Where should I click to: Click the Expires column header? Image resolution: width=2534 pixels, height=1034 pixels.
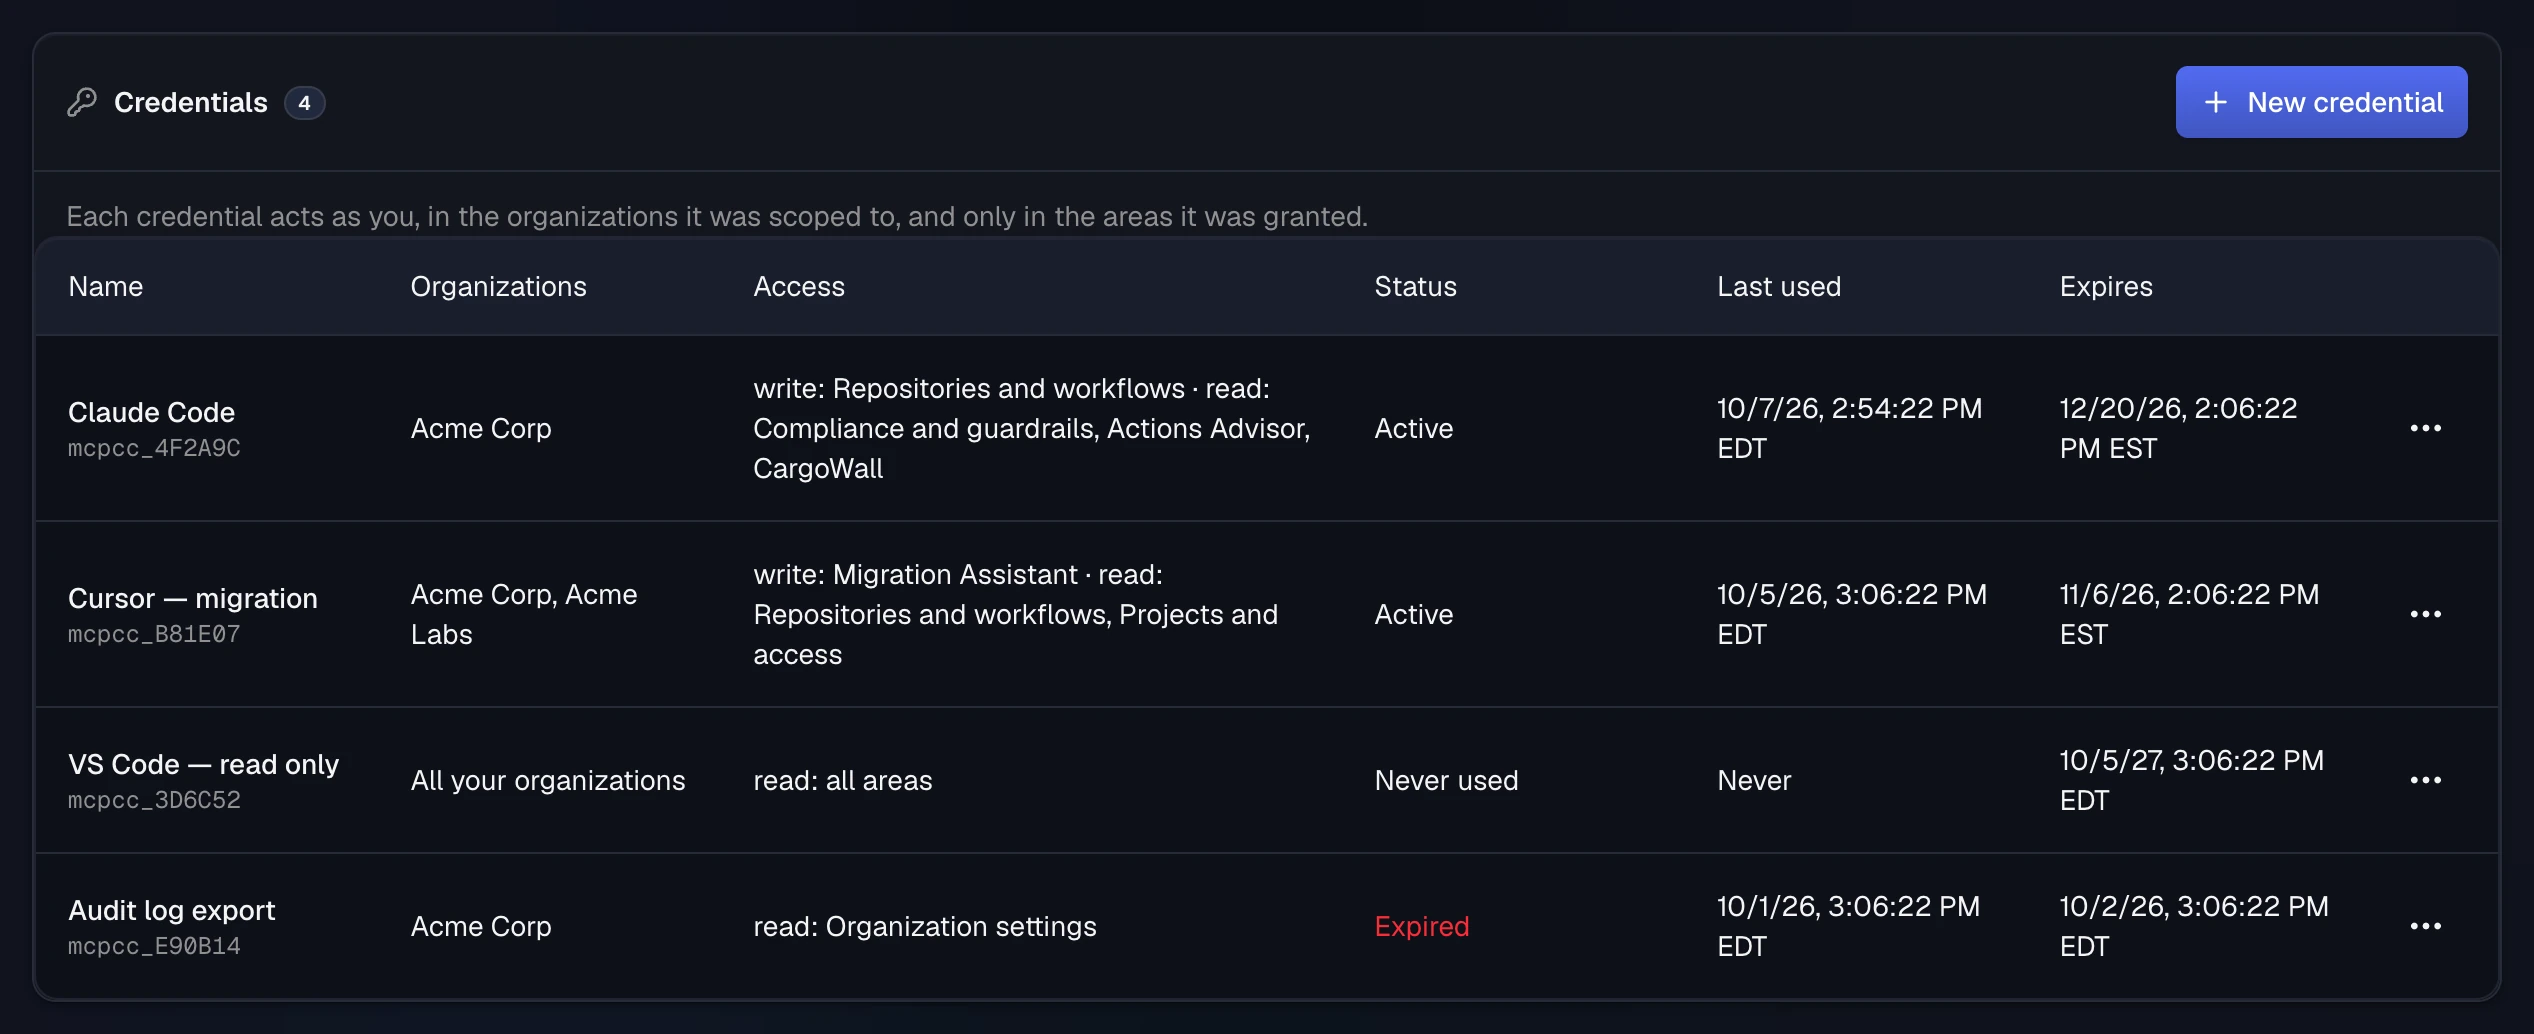click(x=2106, y=286)
